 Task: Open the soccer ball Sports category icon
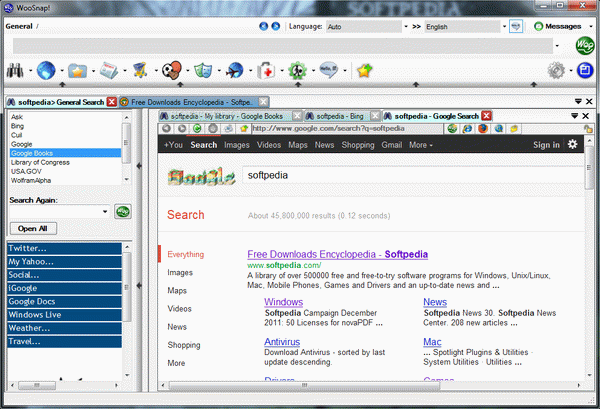click(171, 70)
